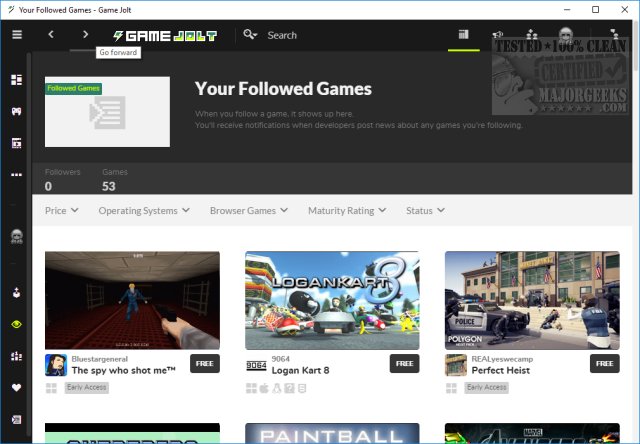Image resolution: width=640 pixels, height=444 pixels.
Task: Open the skull avatar in left sidebar
Action: (x=17, y=237)
